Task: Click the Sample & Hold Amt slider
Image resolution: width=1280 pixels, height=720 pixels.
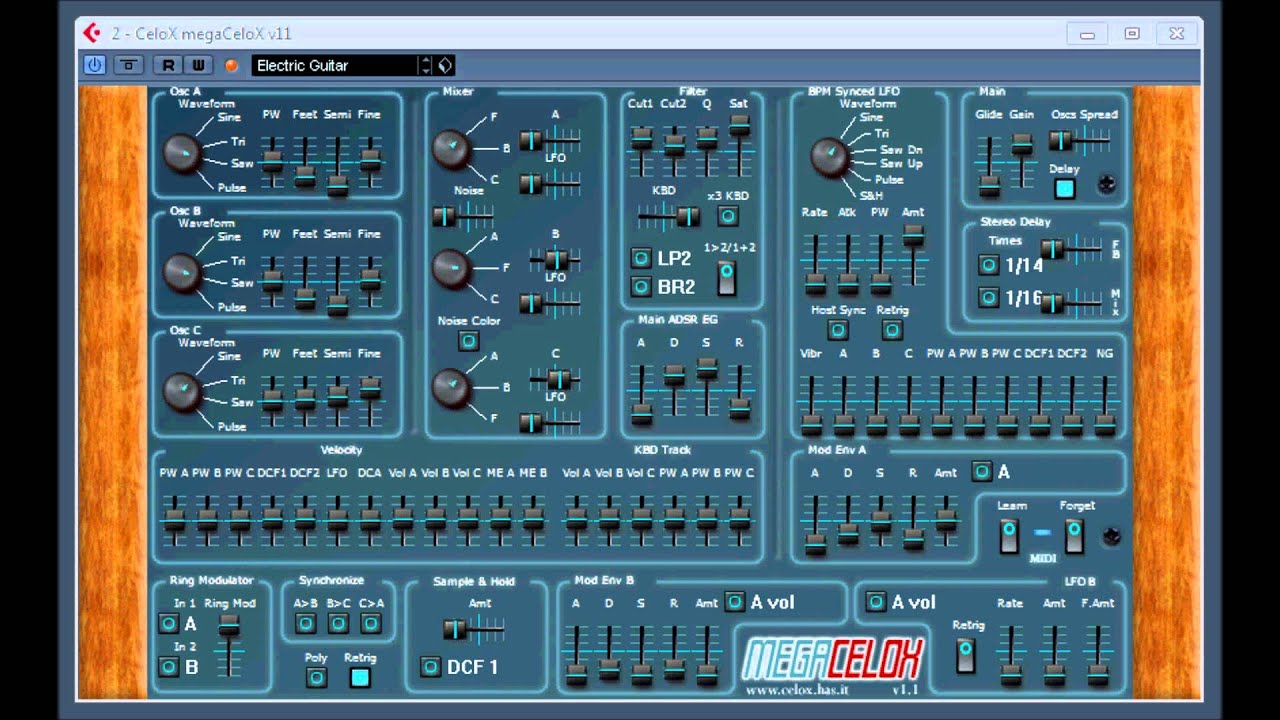Action: pyautogui.click(x=473, y=629)
